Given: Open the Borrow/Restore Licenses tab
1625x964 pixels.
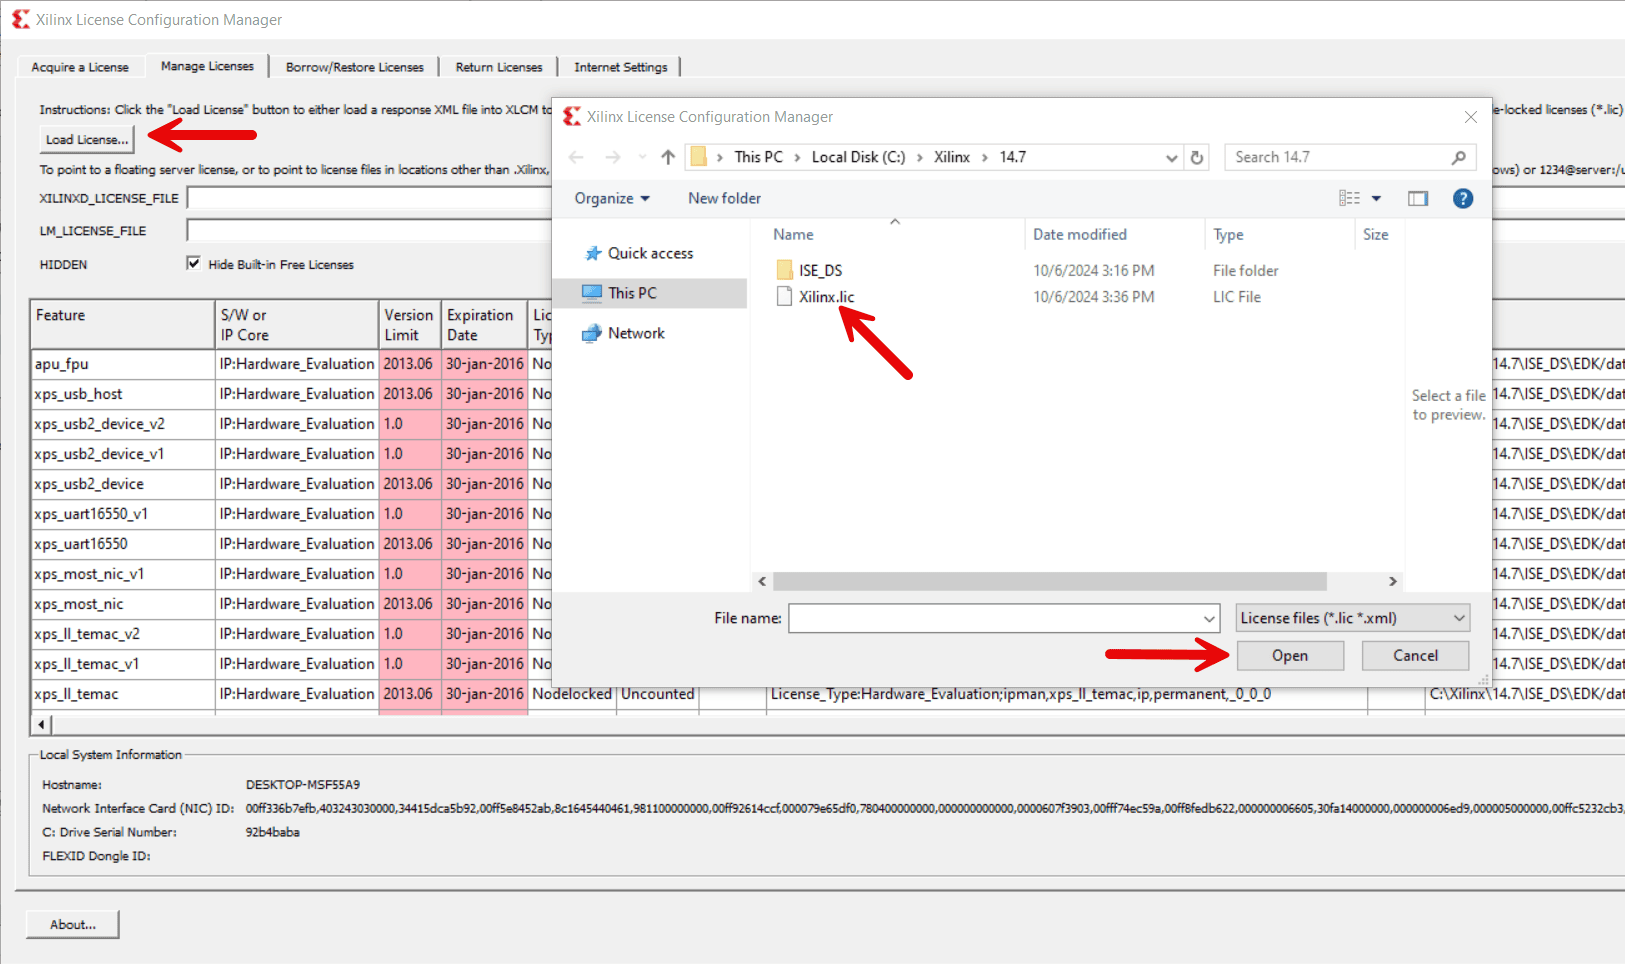Looking at the screenshot, I should (354, 66).
